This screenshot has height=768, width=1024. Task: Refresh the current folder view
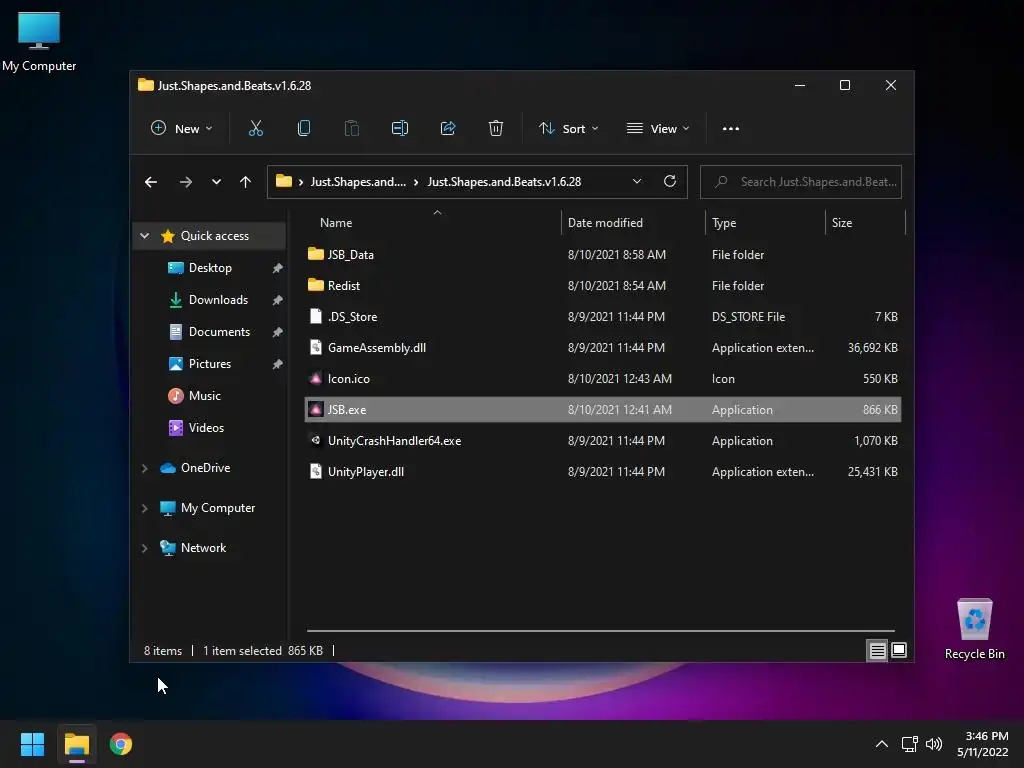(669, 182)
